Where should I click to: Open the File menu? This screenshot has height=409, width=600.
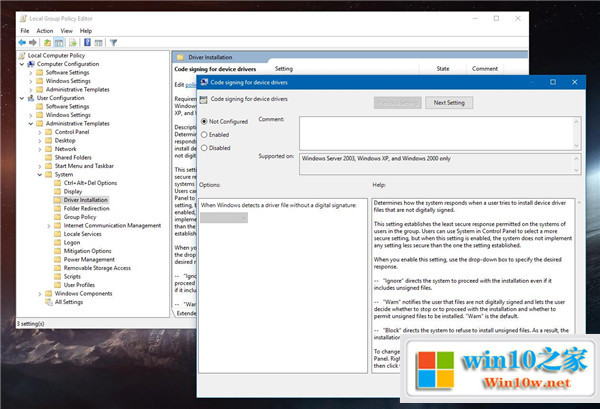click(x=25, y=31)
